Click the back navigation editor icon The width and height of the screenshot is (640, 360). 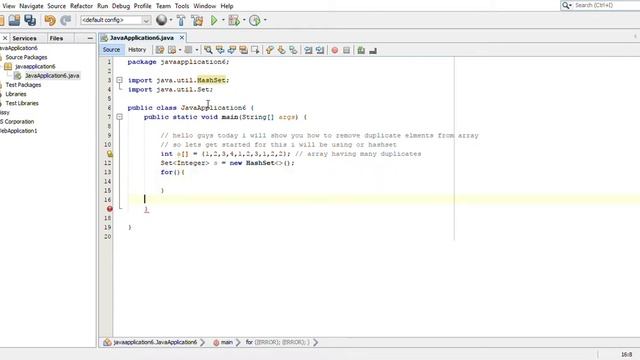pyautogui.click(x=172, y=50)
